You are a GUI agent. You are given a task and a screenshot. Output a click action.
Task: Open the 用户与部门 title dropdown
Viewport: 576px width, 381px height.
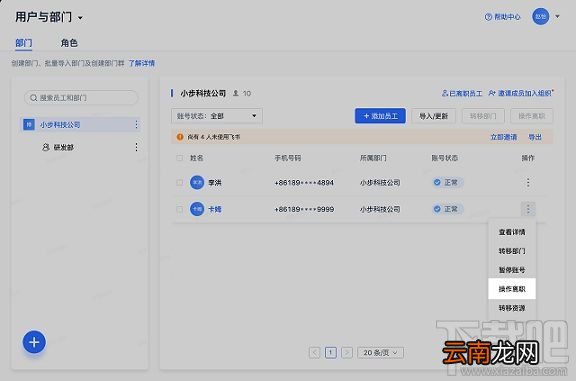point(49,17)
